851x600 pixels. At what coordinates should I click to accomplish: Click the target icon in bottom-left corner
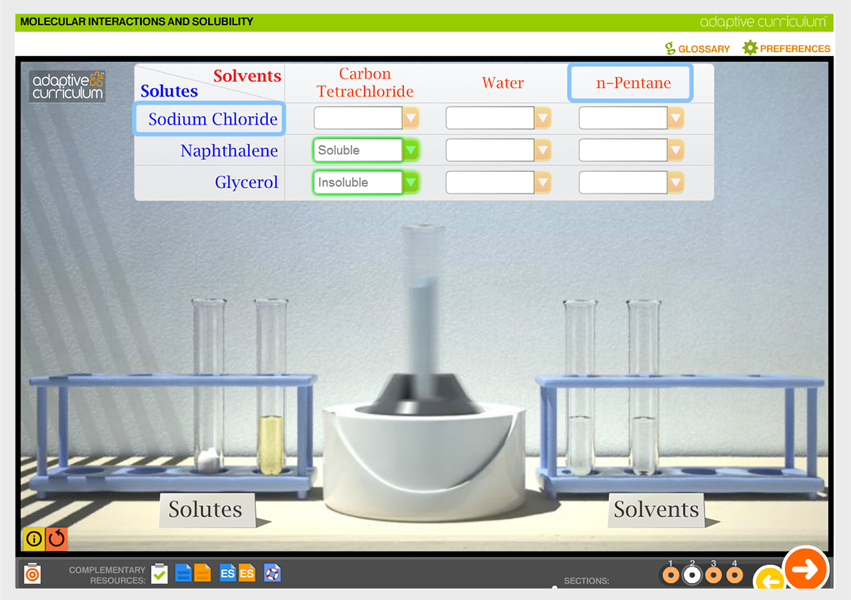[33, 573]
